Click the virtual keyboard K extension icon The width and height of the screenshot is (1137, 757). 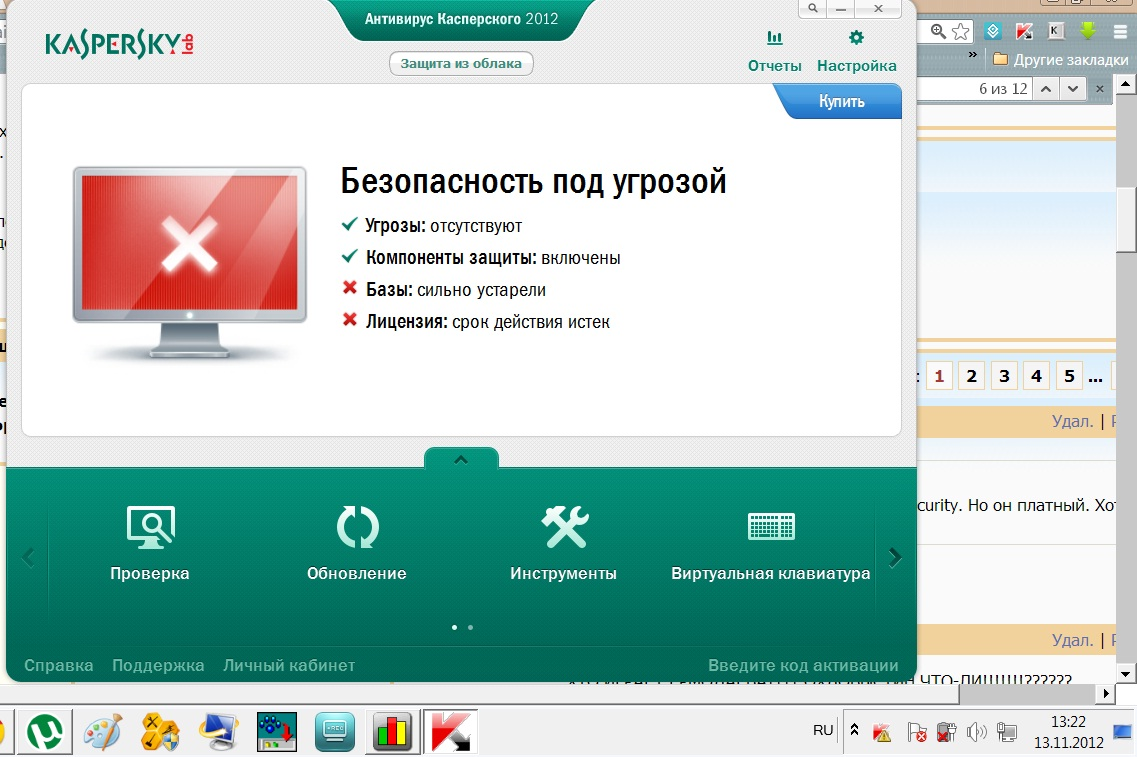pyautogui.click(x=1056, y=30)
